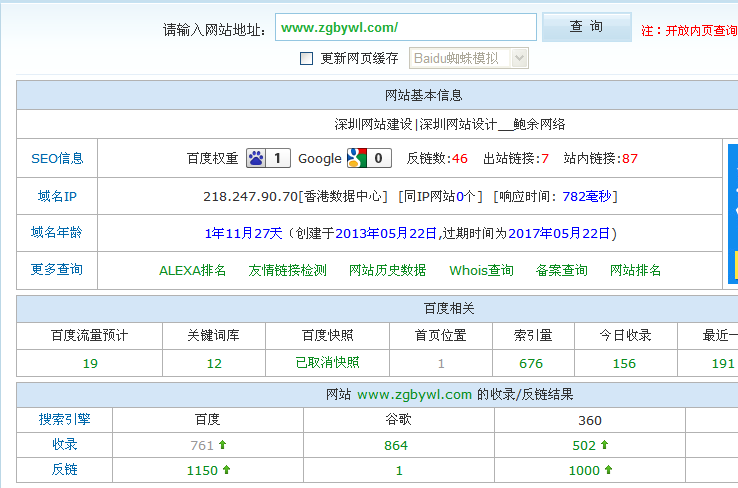Click 索引量 value 676
This screenshot has height=488, width=738.
[531, 364]
